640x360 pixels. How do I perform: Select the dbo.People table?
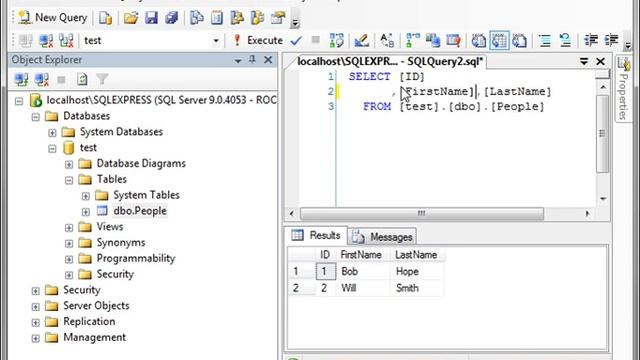pyautogui.click(x=140, y=211)
